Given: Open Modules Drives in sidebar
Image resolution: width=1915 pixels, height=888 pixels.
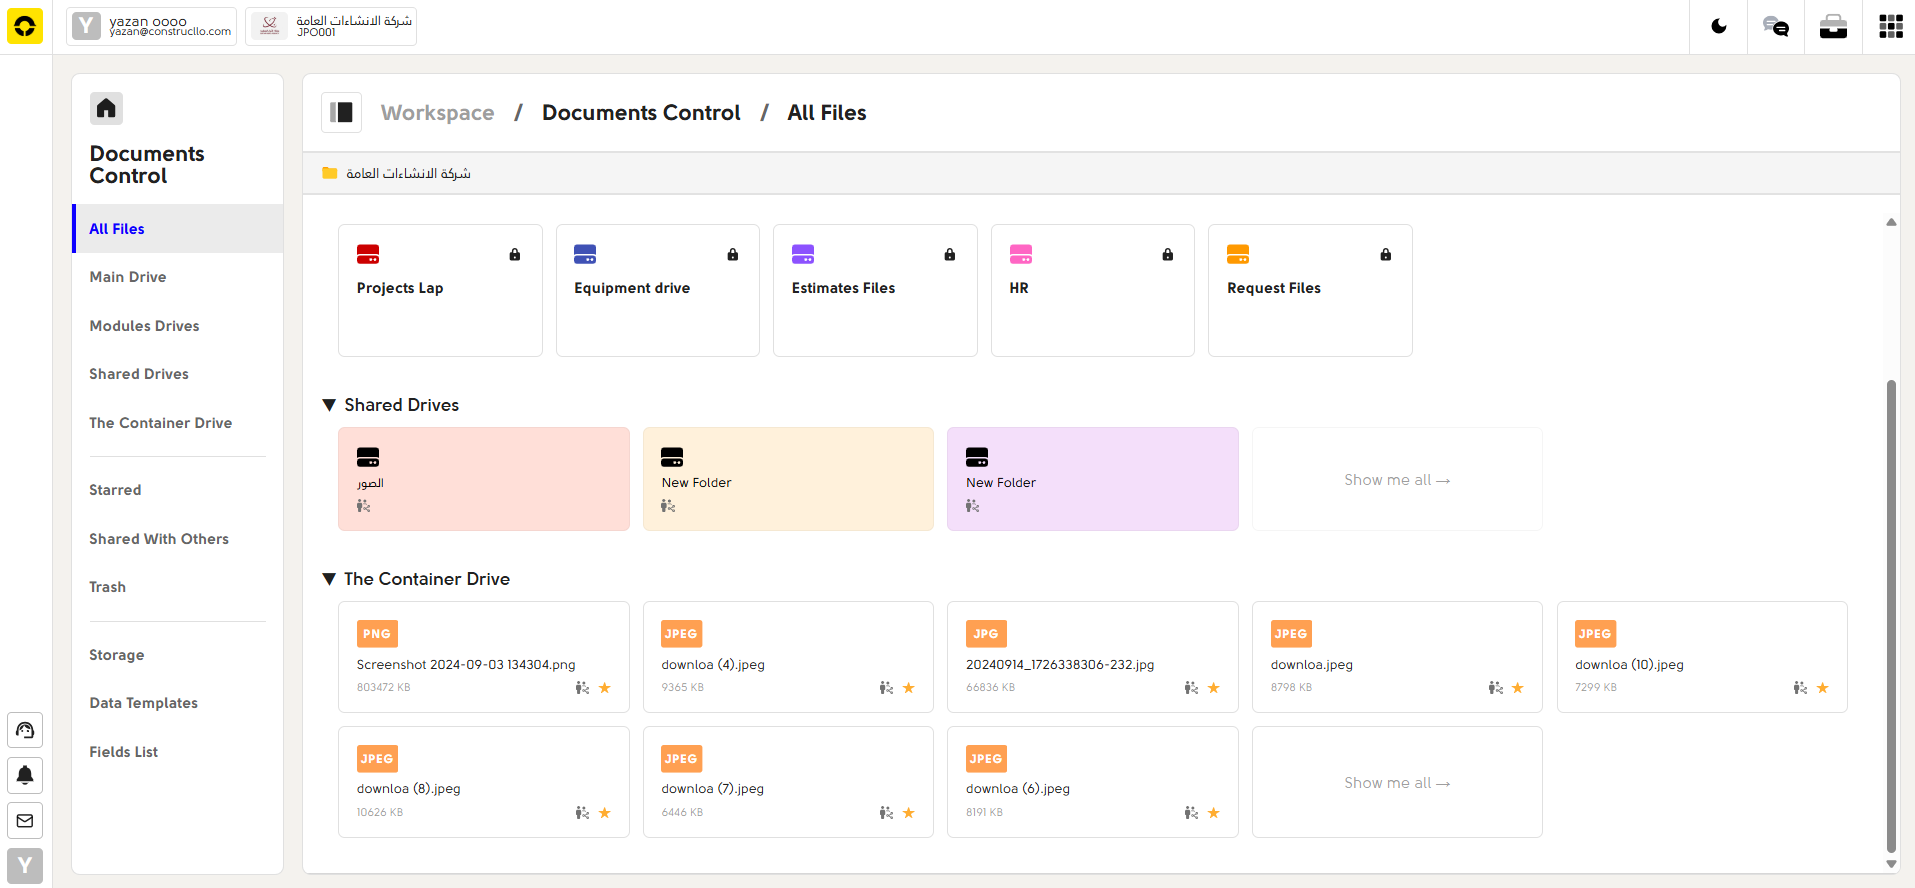Looking at the screenshot, I should (178, 326).
